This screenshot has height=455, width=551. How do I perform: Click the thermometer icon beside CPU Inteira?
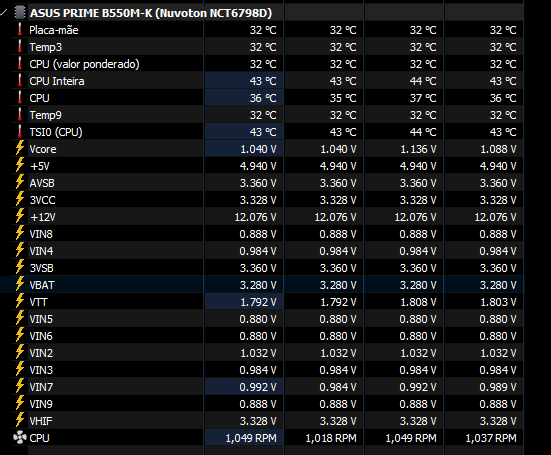pyautogui.click(x=20, y=81)
